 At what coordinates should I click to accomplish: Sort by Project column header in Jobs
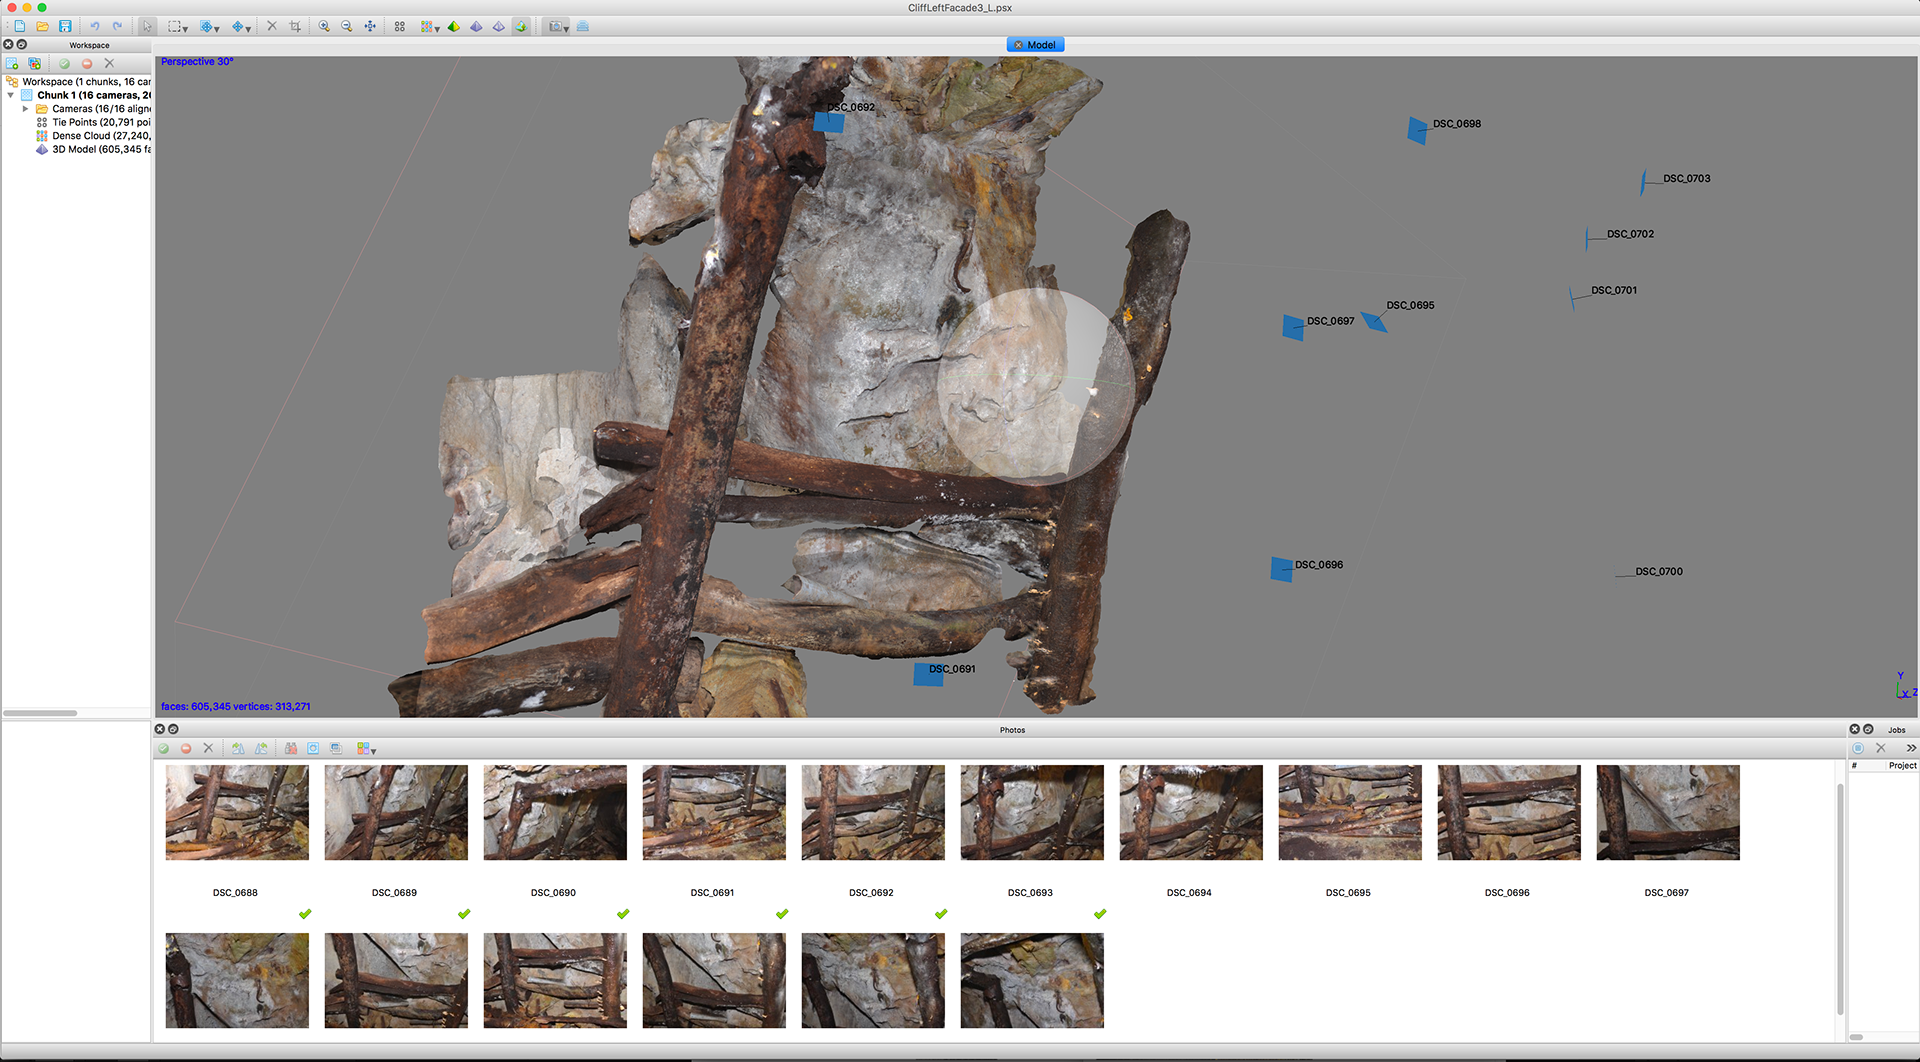(1902, 766)
